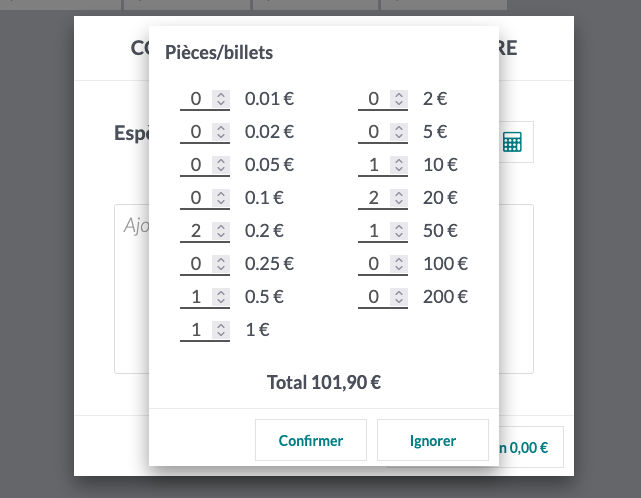Screen dimensions: 641x498
Task: Select the 0.1 € quantity field
Action: 196,198
